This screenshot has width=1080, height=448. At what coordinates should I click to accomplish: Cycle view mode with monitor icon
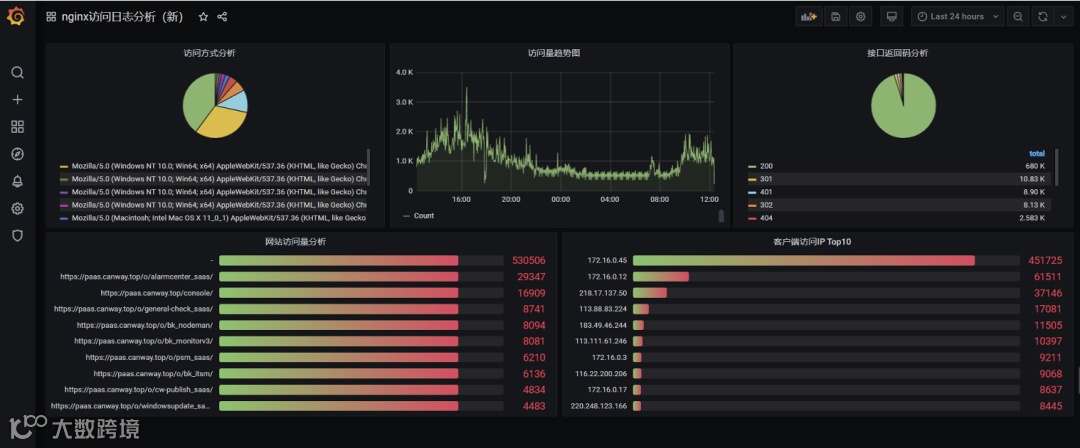coord(891,17)
